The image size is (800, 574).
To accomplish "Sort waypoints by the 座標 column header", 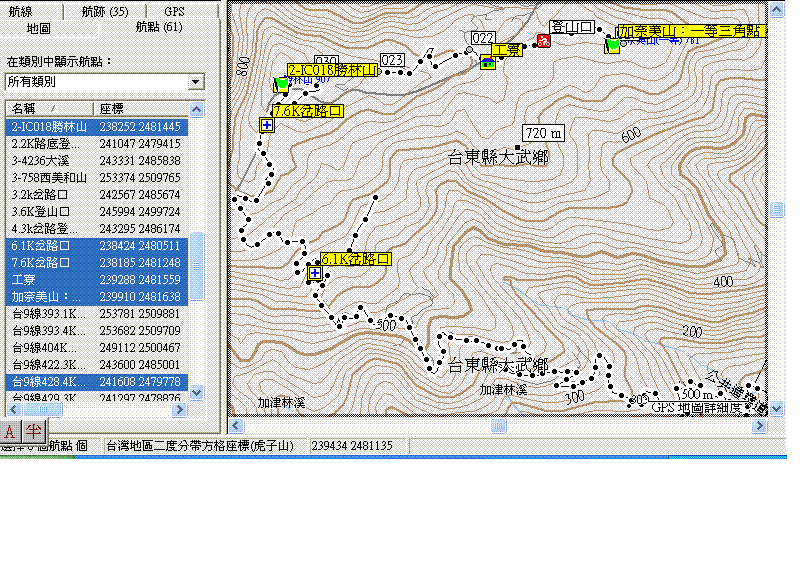I will point(140,108).
